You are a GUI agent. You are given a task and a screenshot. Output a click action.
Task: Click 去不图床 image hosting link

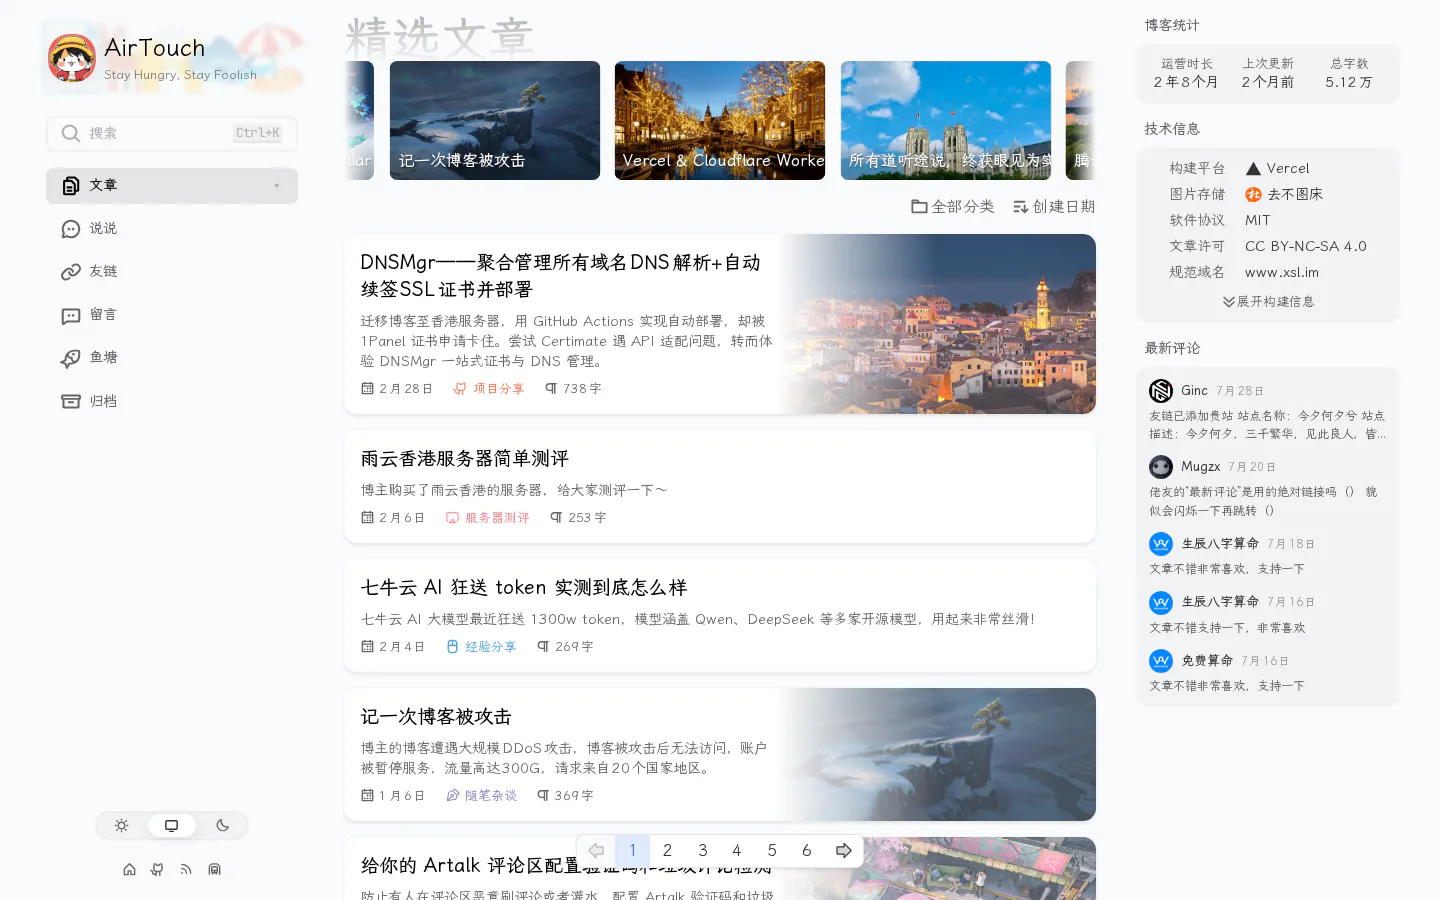pos(1284,195)
